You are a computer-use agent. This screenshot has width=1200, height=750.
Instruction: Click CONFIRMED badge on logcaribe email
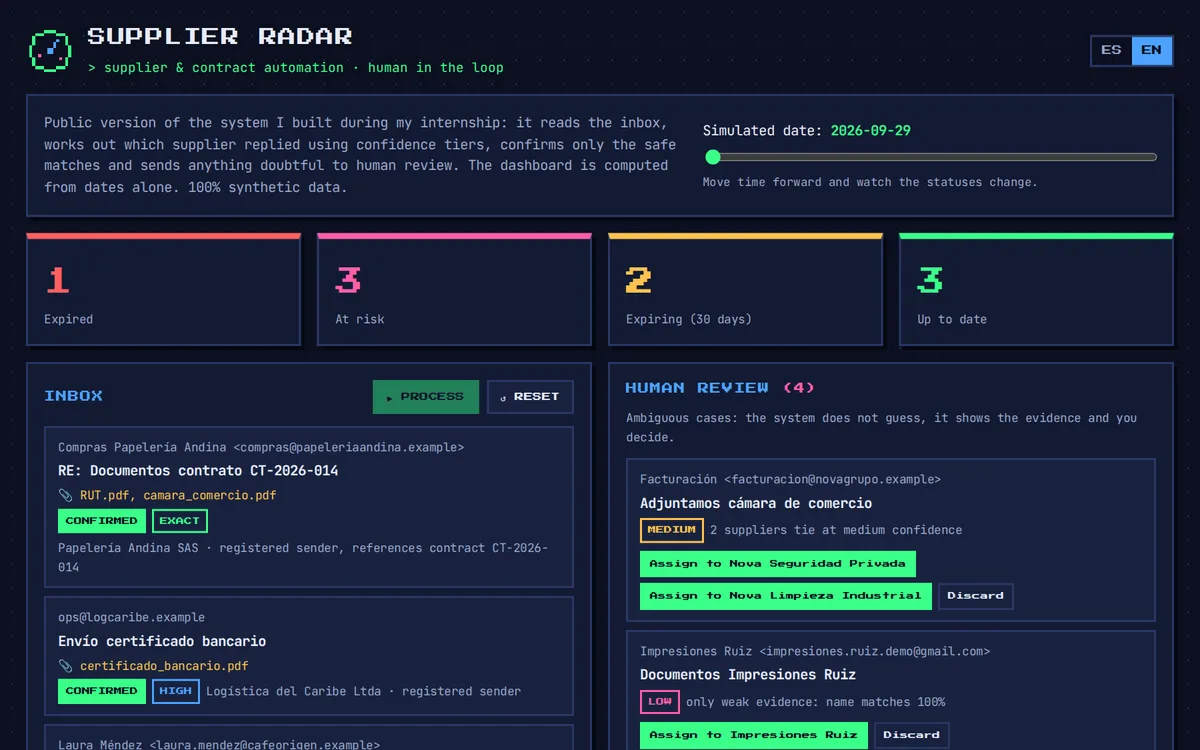102,691
